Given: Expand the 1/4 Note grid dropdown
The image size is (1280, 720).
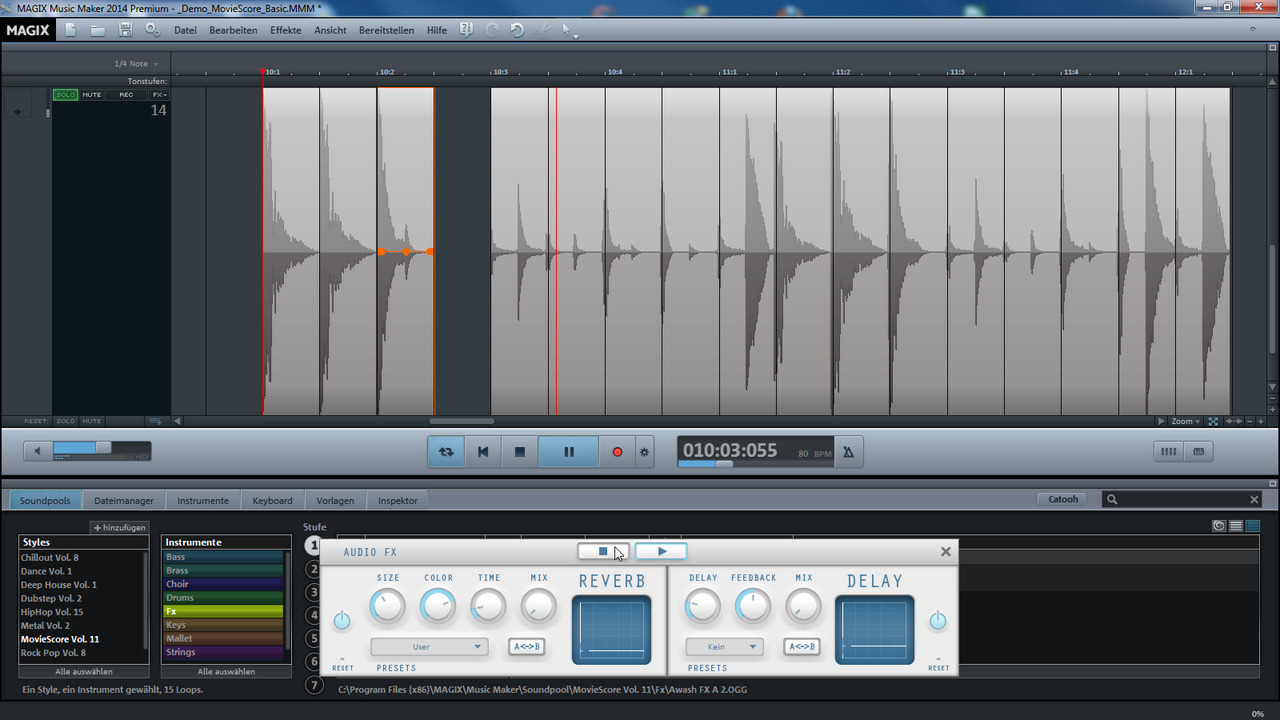Looking at the screenshot, I should [x=136, y=64].
